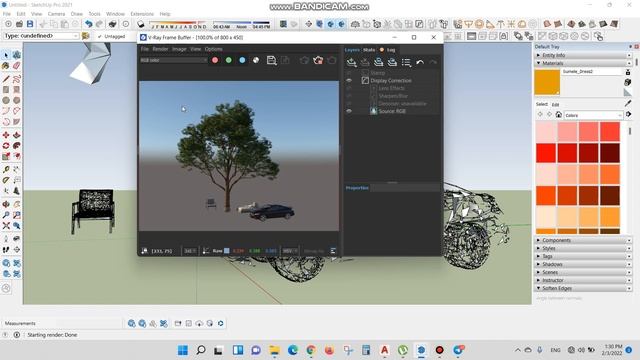Viewport: 640px width, 360px height.
Task: Open Image menu in V-Ray Frame Buffer
Action: point(179,49)
